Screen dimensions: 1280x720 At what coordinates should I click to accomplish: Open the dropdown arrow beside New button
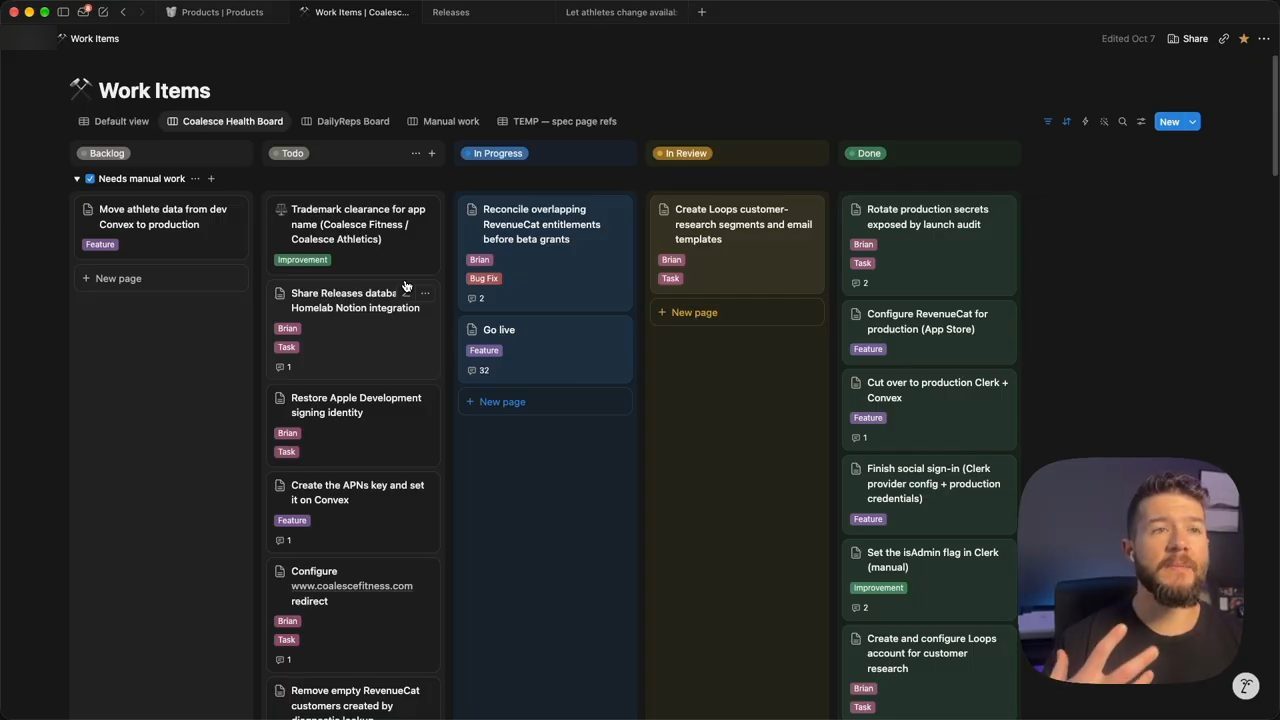tap(1192, 122)
